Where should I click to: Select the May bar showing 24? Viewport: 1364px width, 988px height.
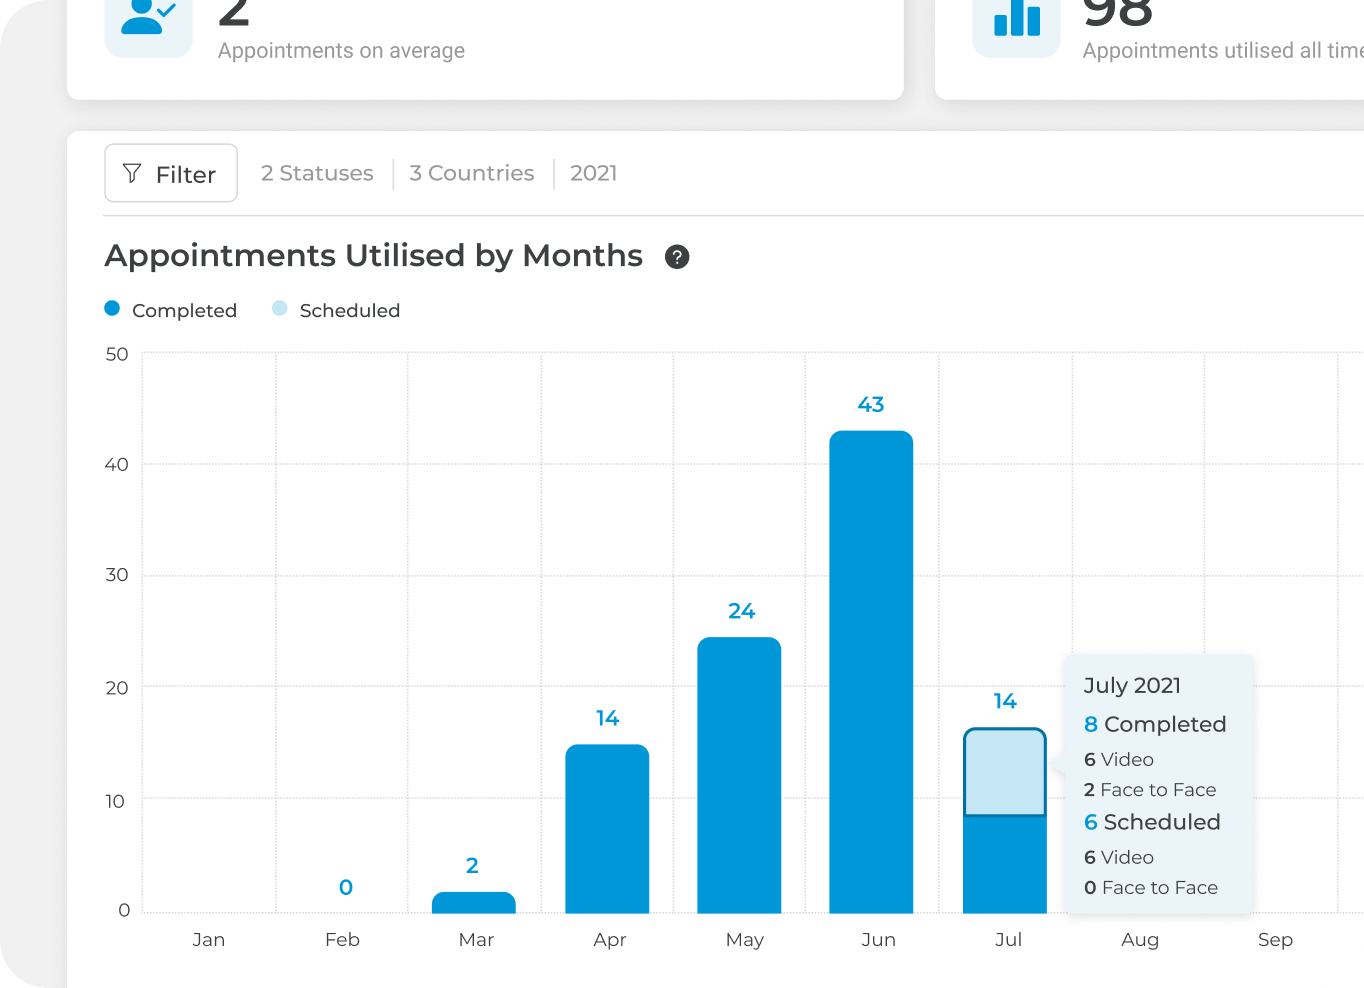[x=739, y=775]
